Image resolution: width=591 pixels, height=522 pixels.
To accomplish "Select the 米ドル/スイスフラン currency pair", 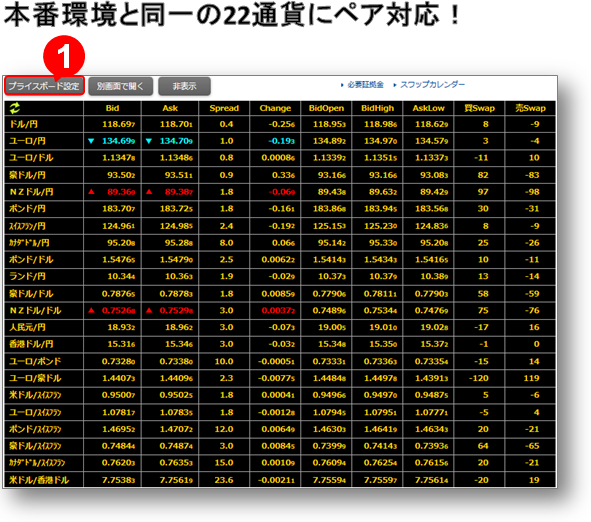I will pos(35,395).
